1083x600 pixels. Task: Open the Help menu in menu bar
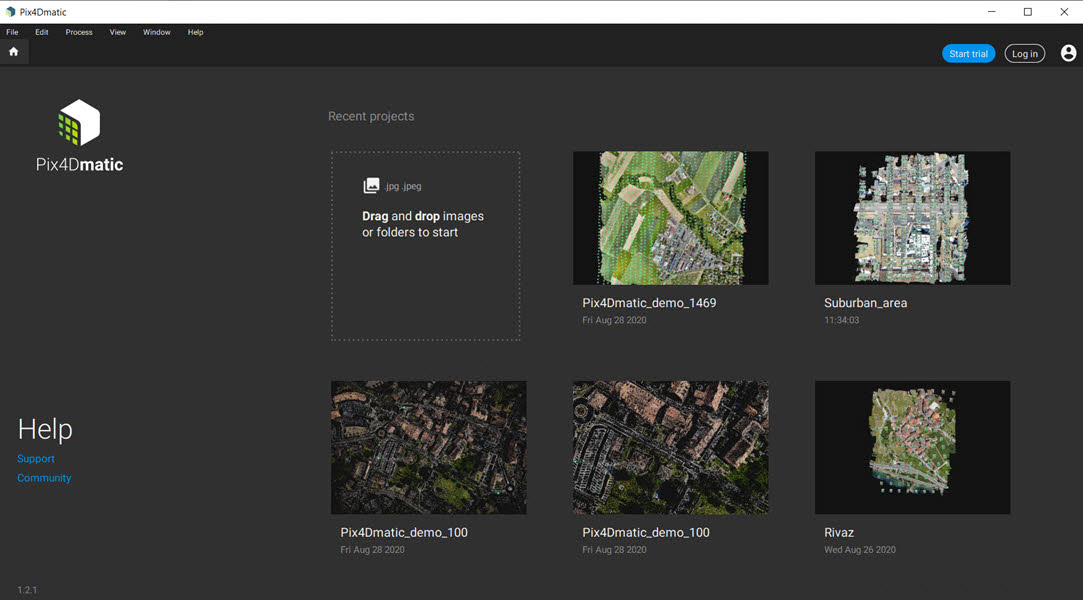195,32
